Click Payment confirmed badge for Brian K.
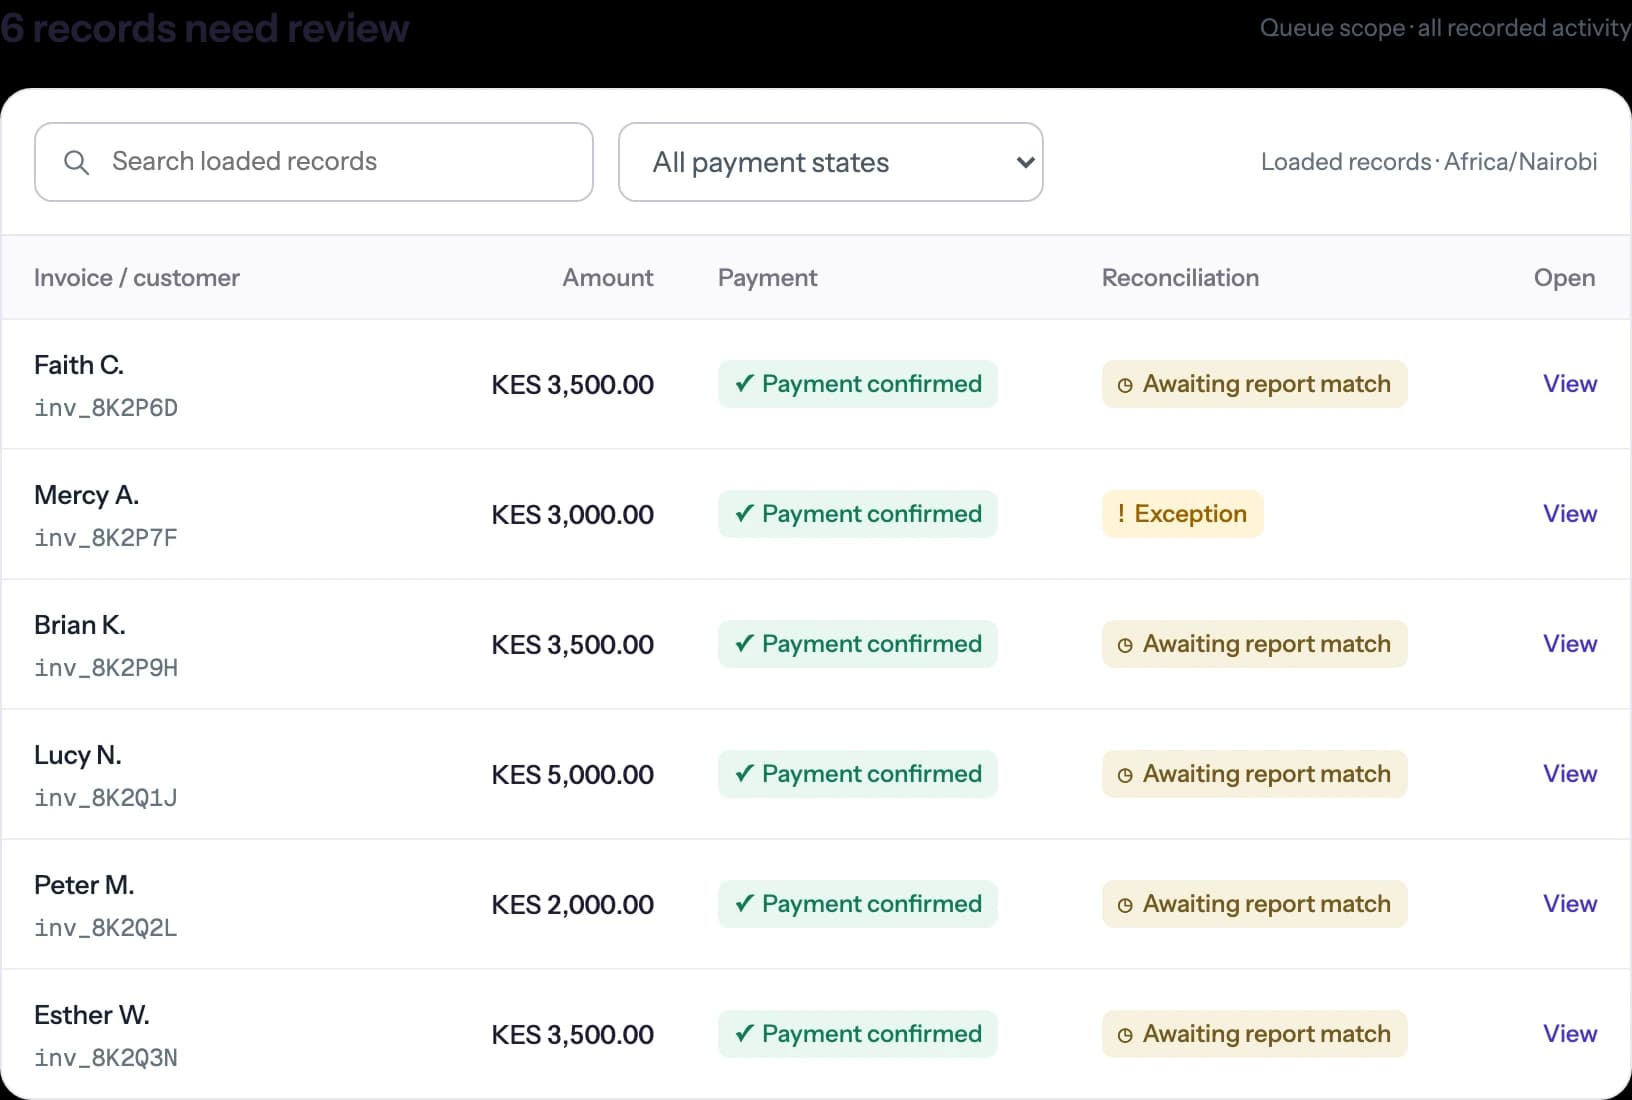Viewport: 1632px width, 1100px height. (x=858, y=644)
